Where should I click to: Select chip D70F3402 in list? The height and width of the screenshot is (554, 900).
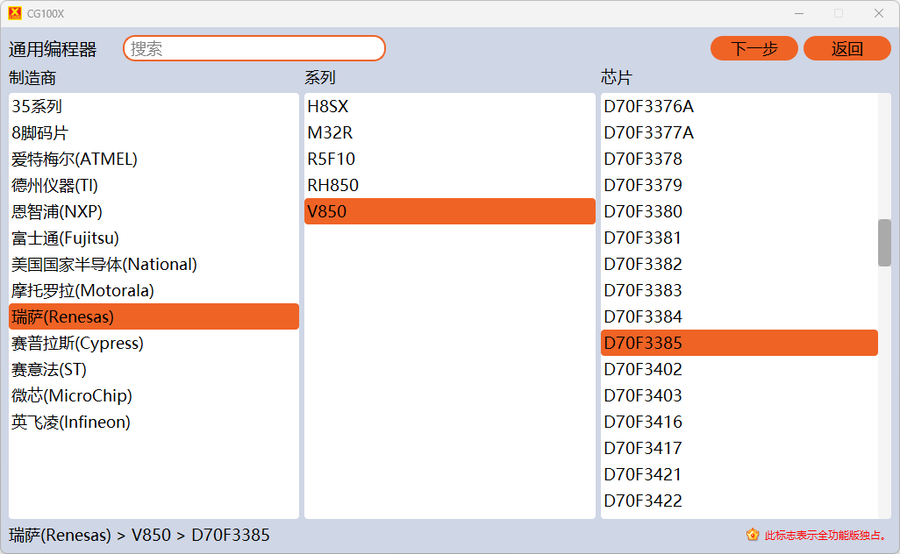pos(643,369)
